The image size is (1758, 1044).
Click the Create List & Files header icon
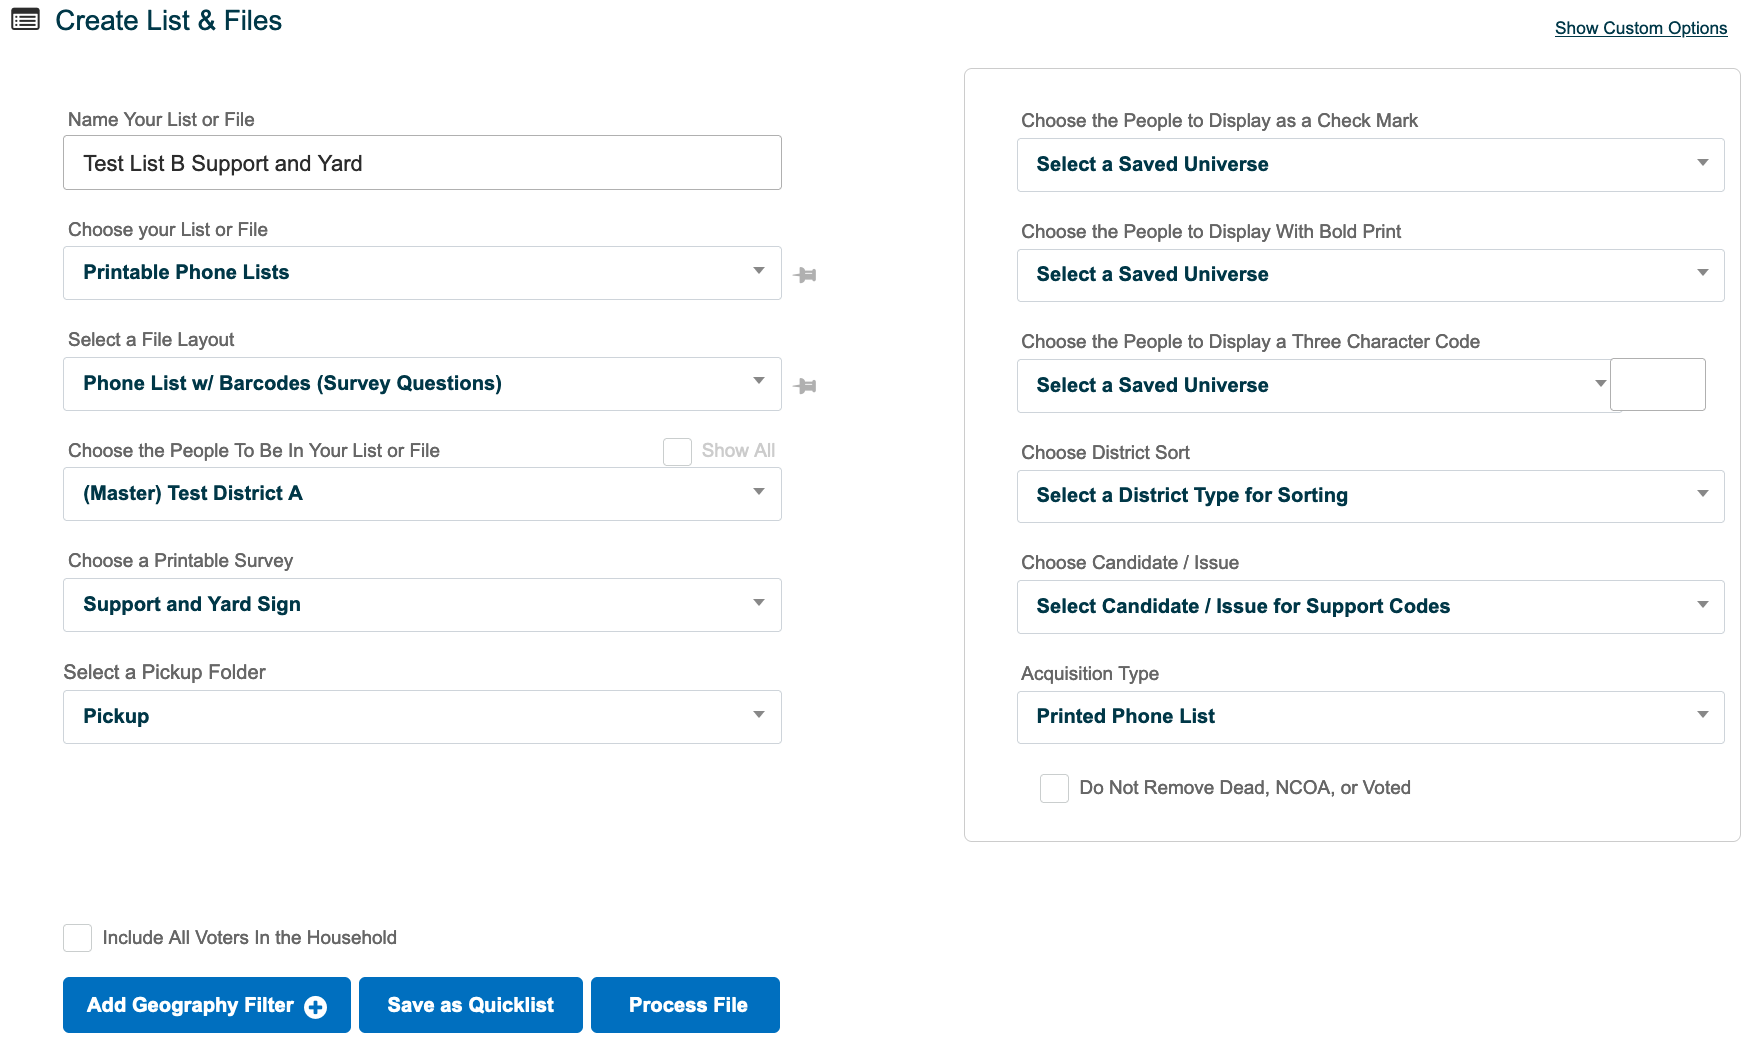click(25, 19)
